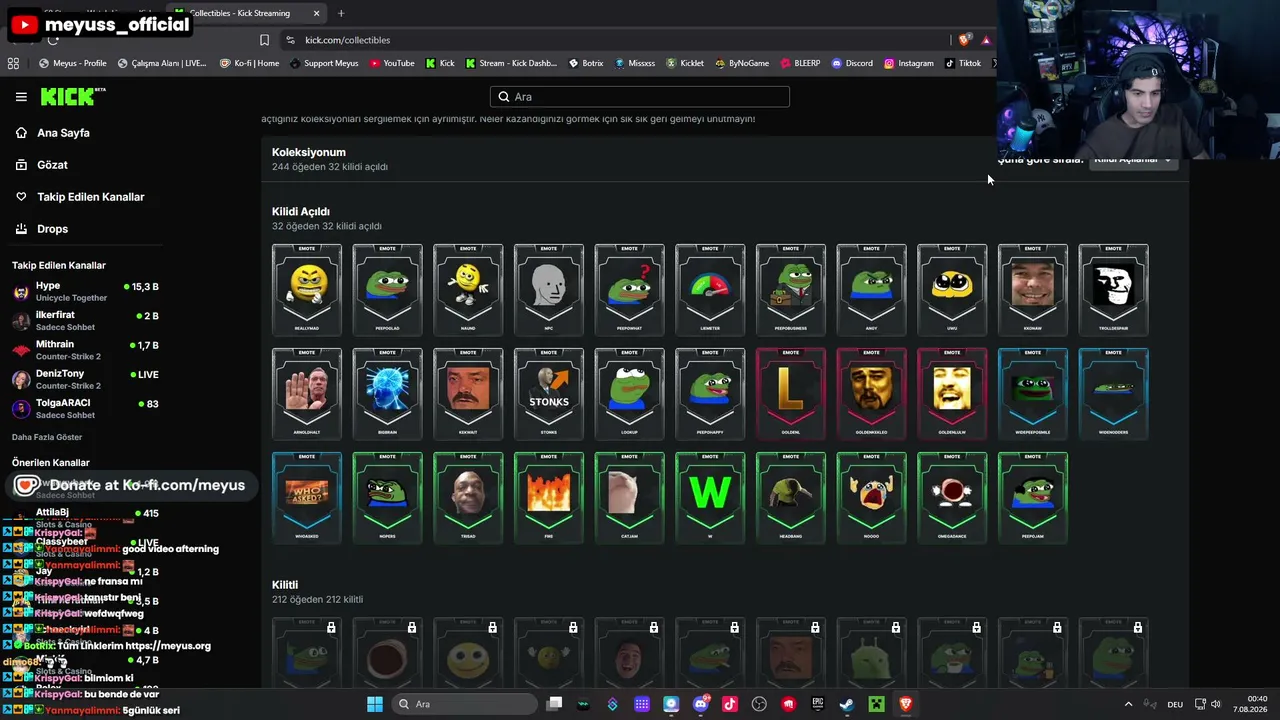Viewport: 1280px width, 720px height.
Task: Select the REALLYMAD emote card
Action: pyautogui.click(x=307, y=290)
